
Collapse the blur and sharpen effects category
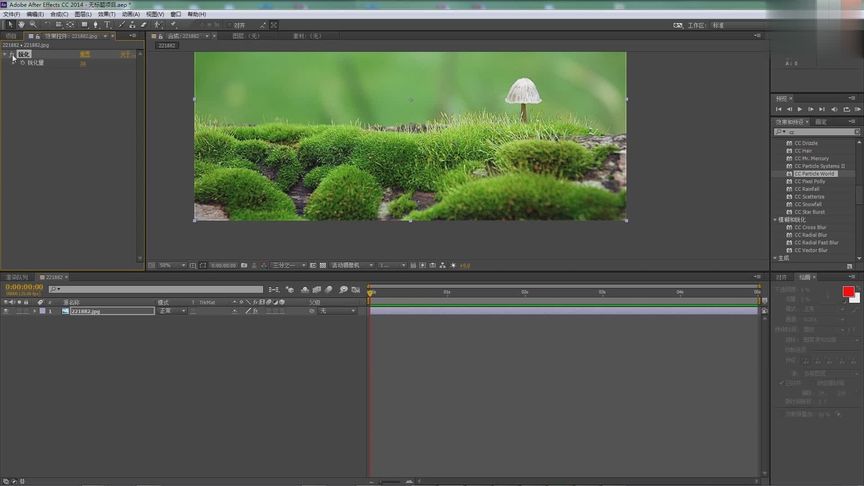tap(775, 219)
